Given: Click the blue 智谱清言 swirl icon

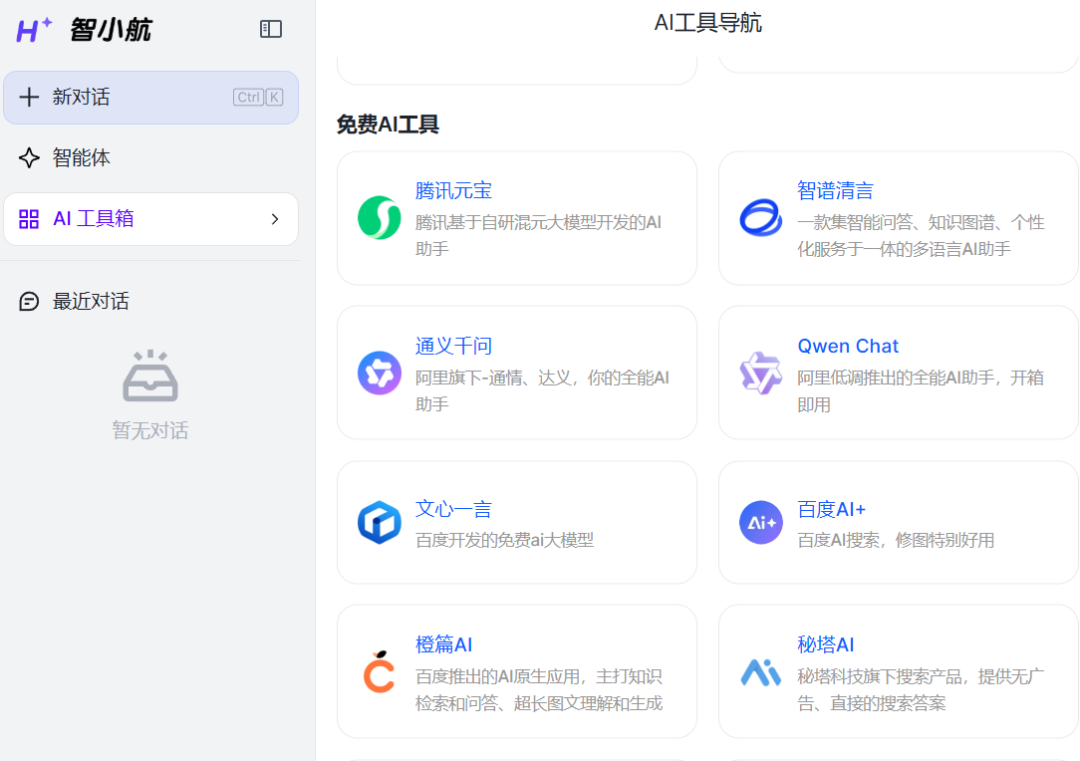Looking at the screenshot, I should coord(760,218).
